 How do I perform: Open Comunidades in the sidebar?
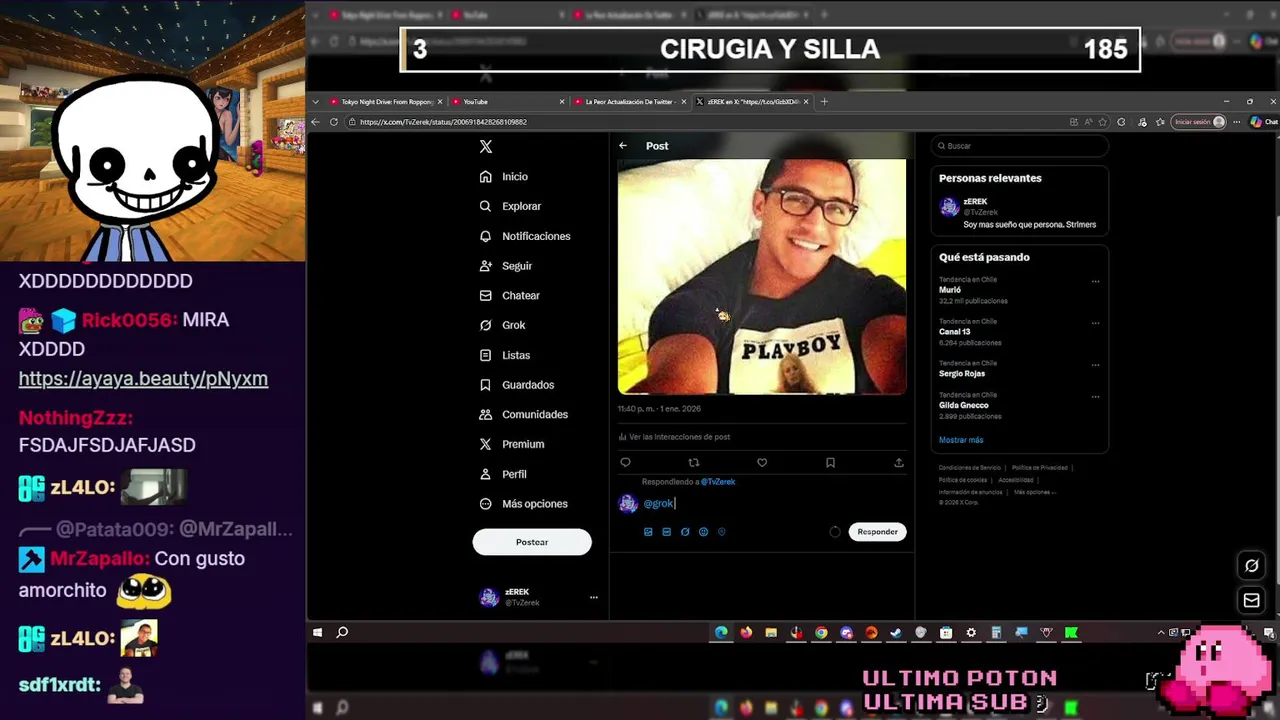523,414
